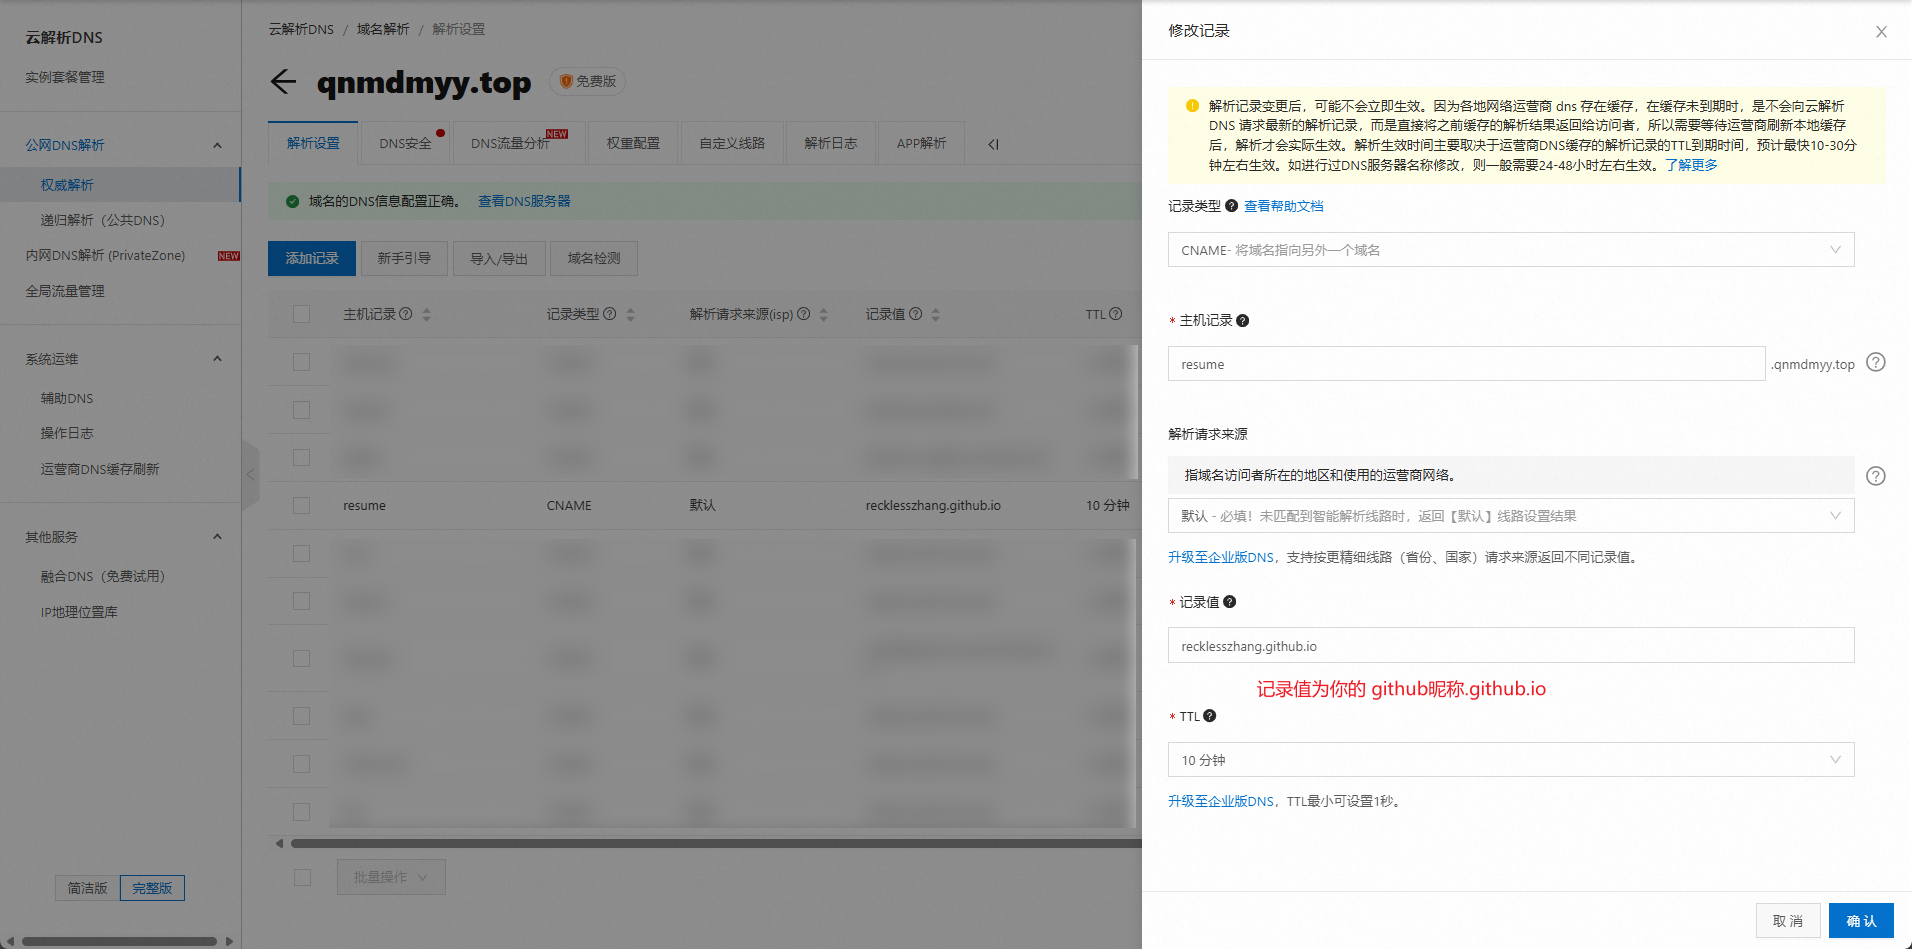Open the 查看帮助文档 link

pyautogui.click(x=1283, y=206)
